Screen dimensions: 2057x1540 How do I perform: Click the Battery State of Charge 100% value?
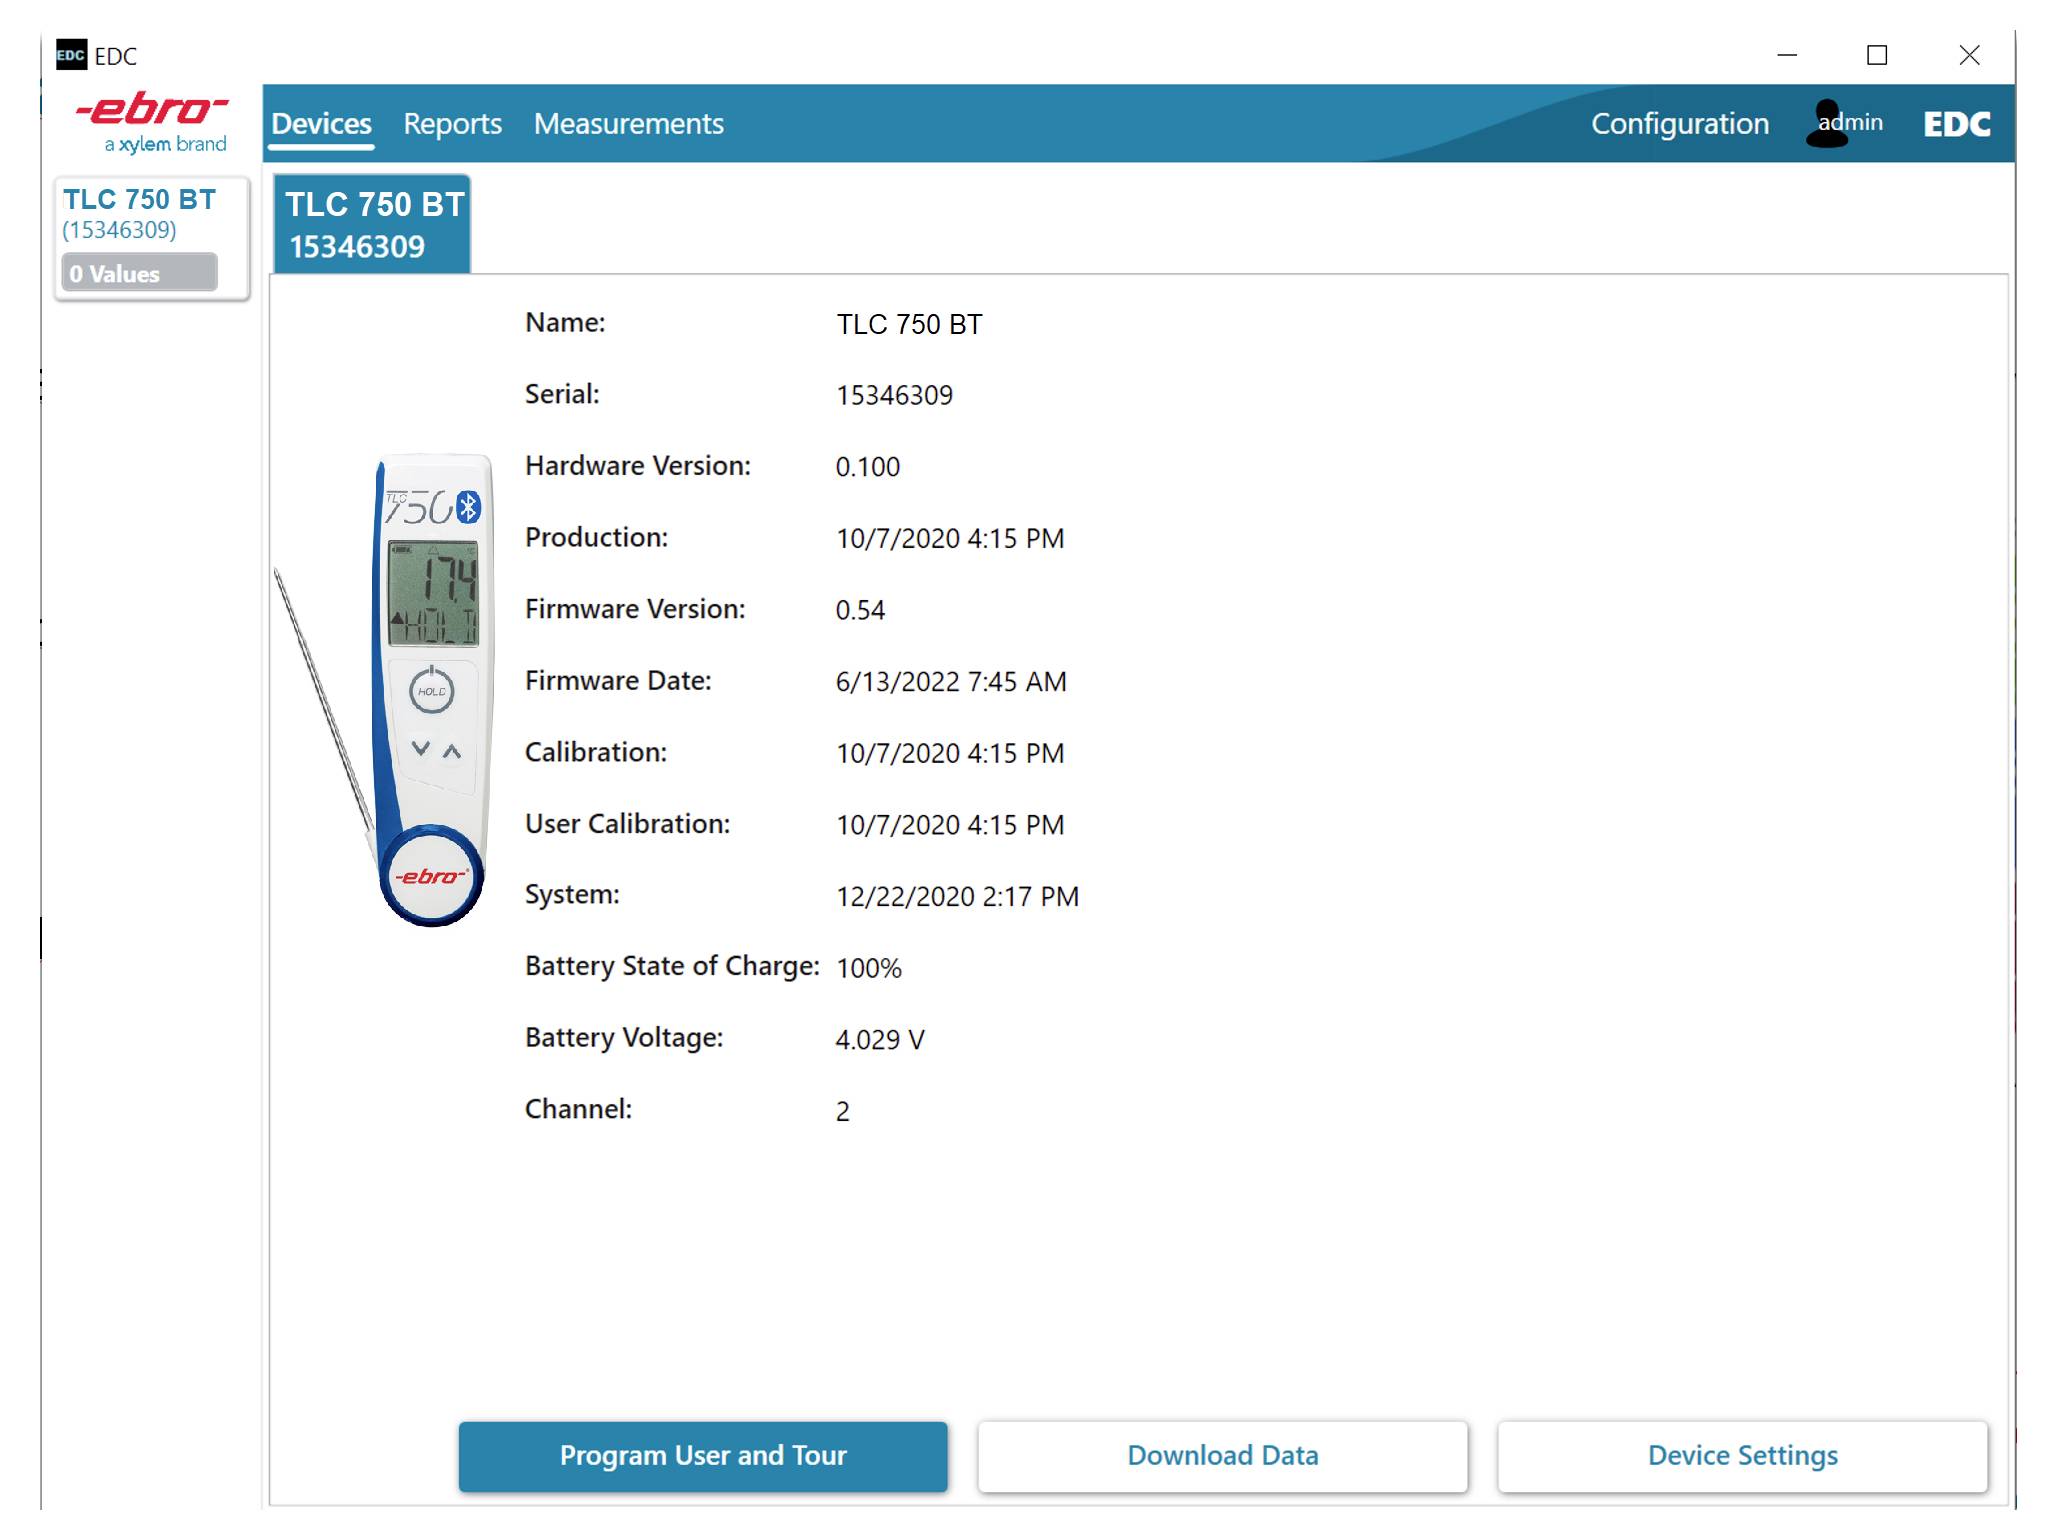[869, 967]
